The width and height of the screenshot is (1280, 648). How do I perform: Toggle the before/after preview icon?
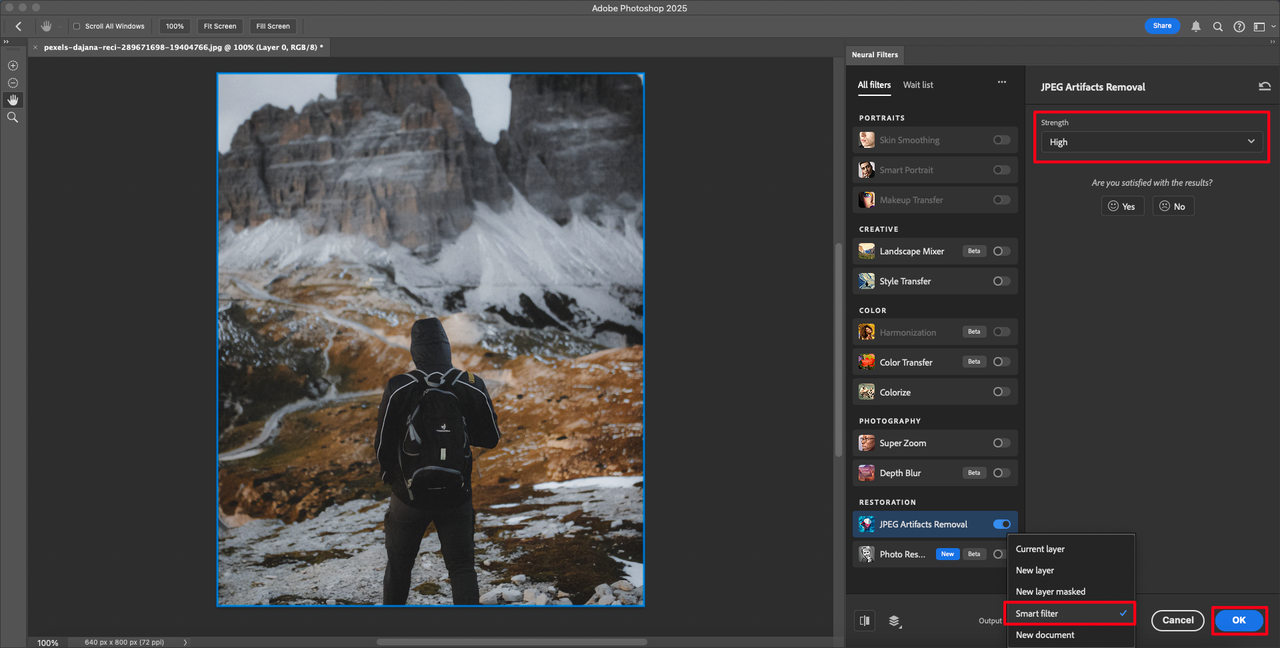pos(865,621)
